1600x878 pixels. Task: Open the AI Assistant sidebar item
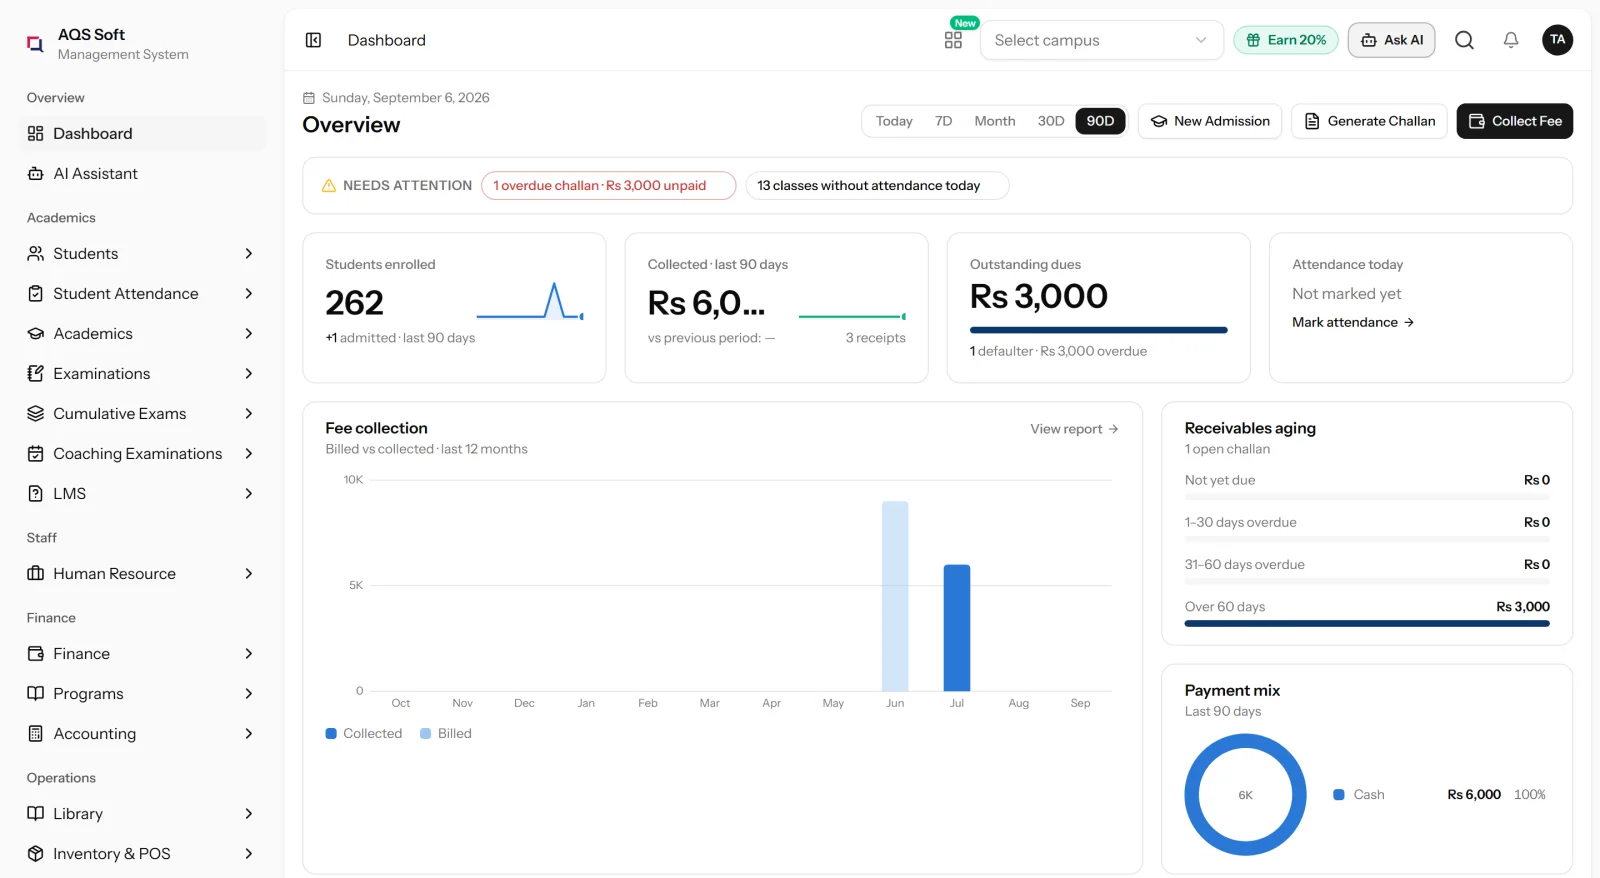(142, 174)
